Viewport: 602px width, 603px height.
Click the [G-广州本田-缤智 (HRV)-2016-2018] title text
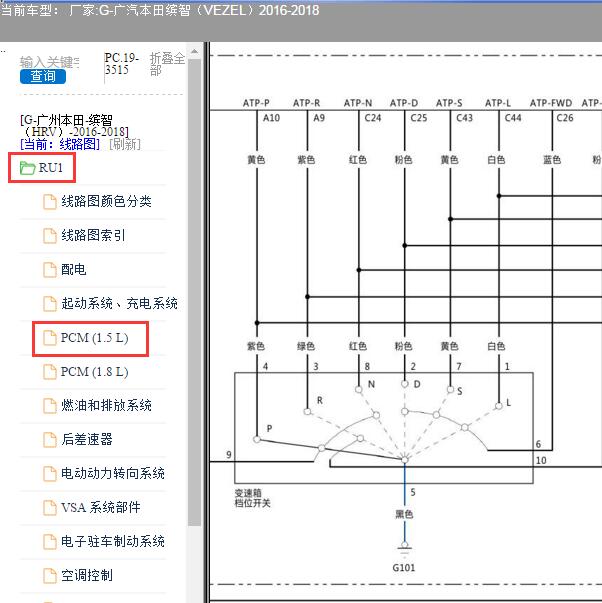(x=74, y=126)
